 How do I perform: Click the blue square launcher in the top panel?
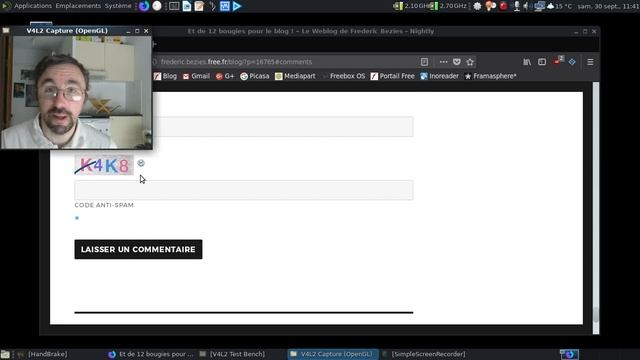click(225, 6)
